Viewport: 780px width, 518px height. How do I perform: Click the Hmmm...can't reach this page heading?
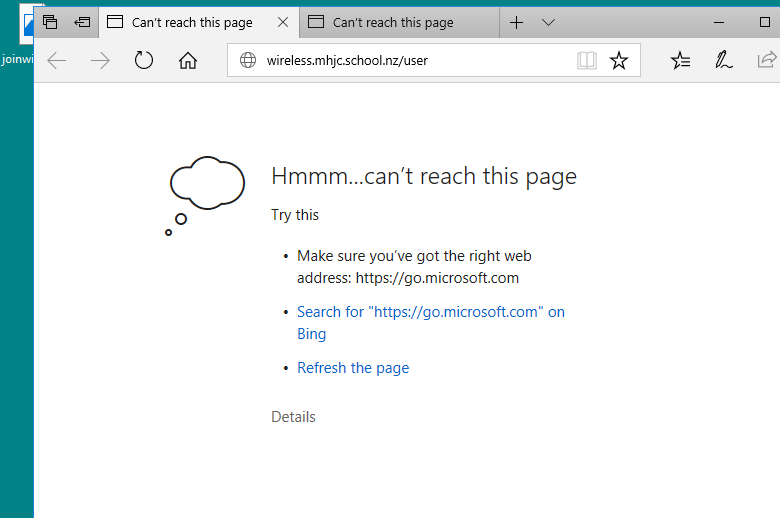coord(424,177)
